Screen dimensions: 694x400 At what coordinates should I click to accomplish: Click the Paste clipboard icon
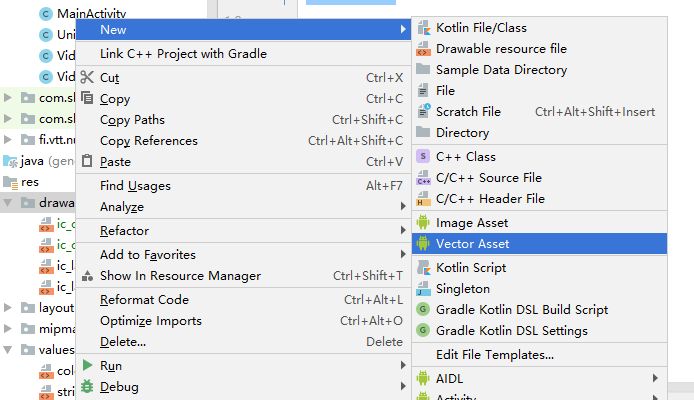[87, 161]
